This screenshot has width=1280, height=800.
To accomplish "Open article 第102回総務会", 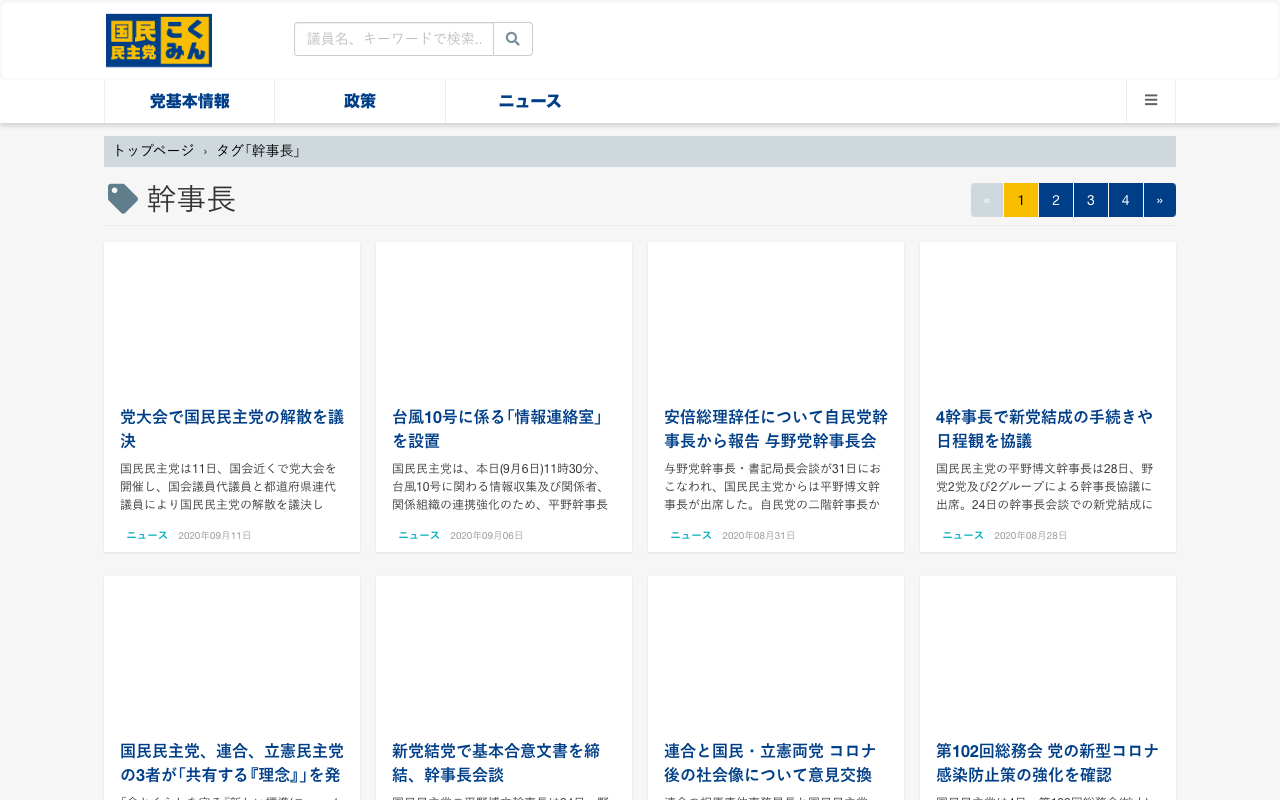I will pos(1048,763).
